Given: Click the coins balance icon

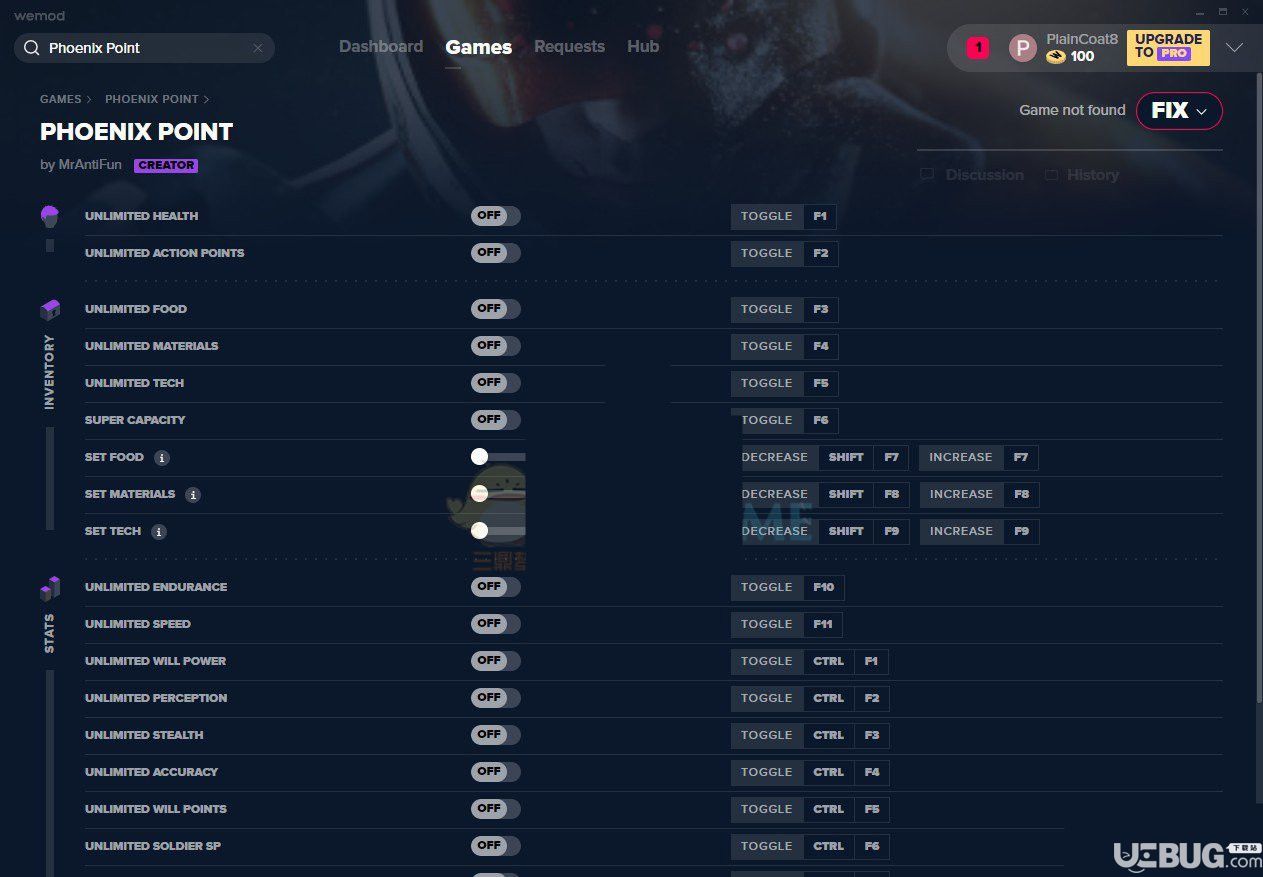Looking at the screenshot, I should click(x=1055, y=57).
